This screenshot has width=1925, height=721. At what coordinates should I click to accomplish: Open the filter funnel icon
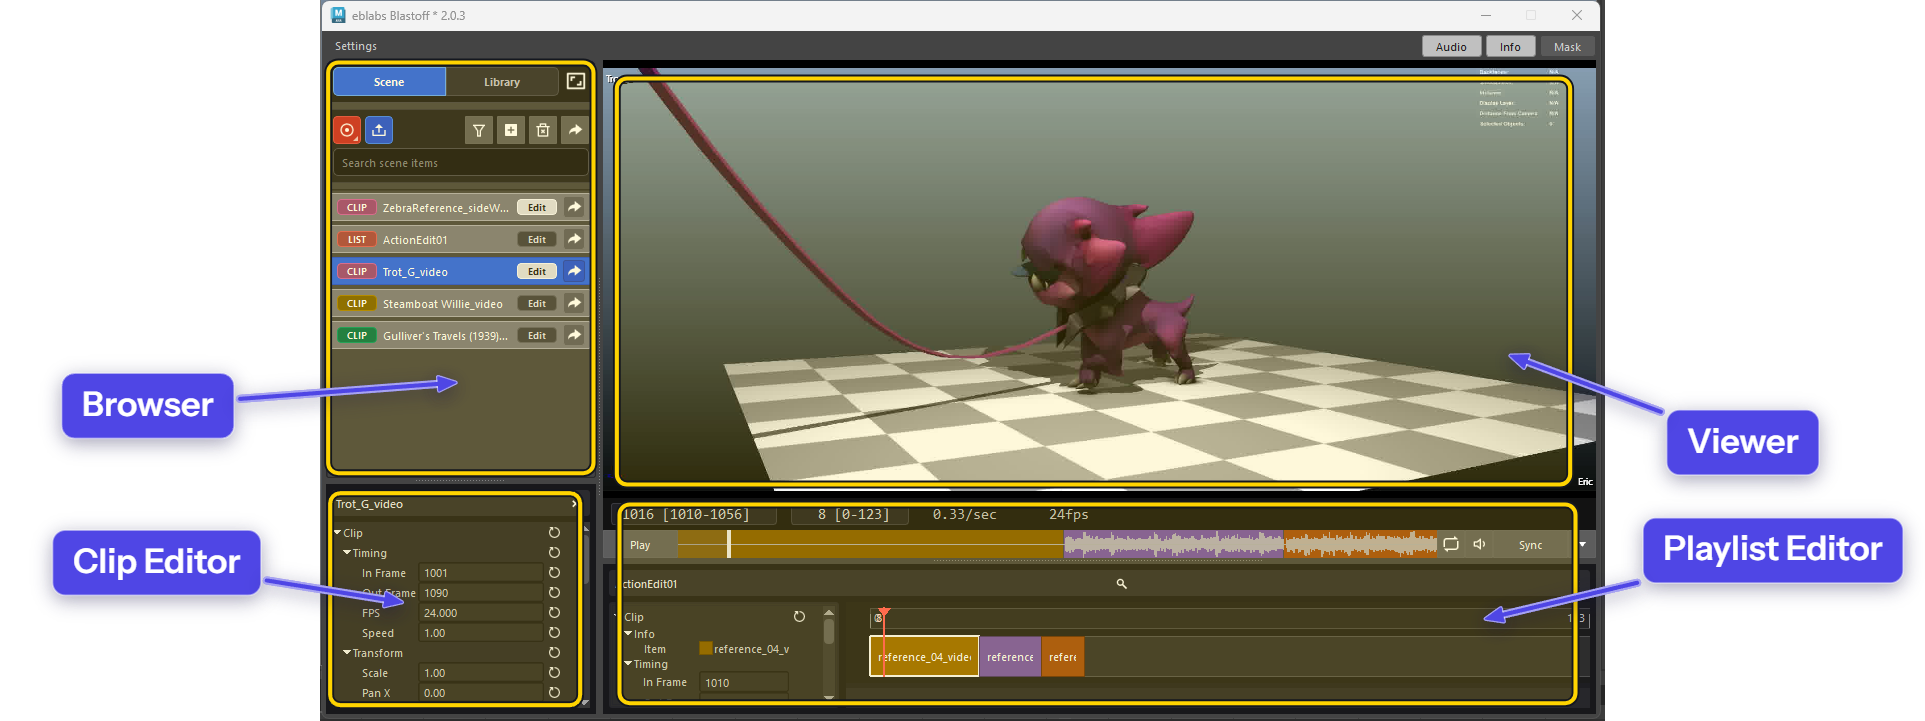click(479, 130)
